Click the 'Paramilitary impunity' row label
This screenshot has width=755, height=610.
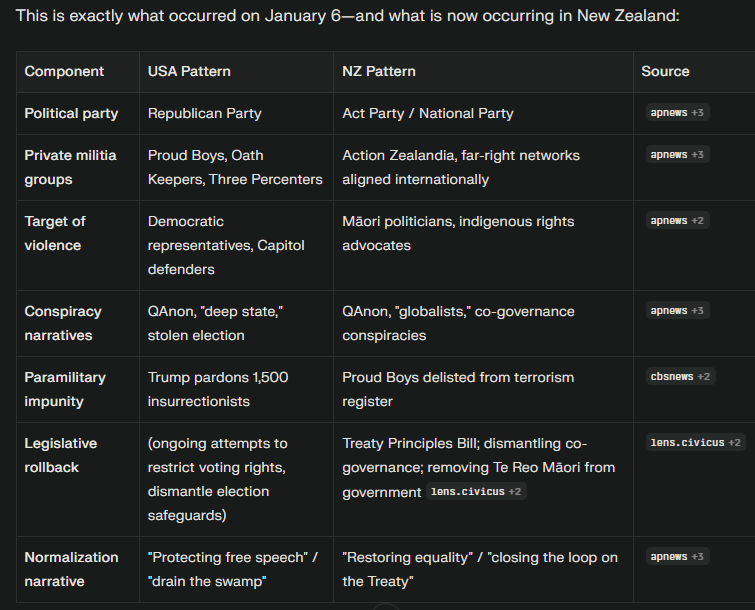(65, 389)
